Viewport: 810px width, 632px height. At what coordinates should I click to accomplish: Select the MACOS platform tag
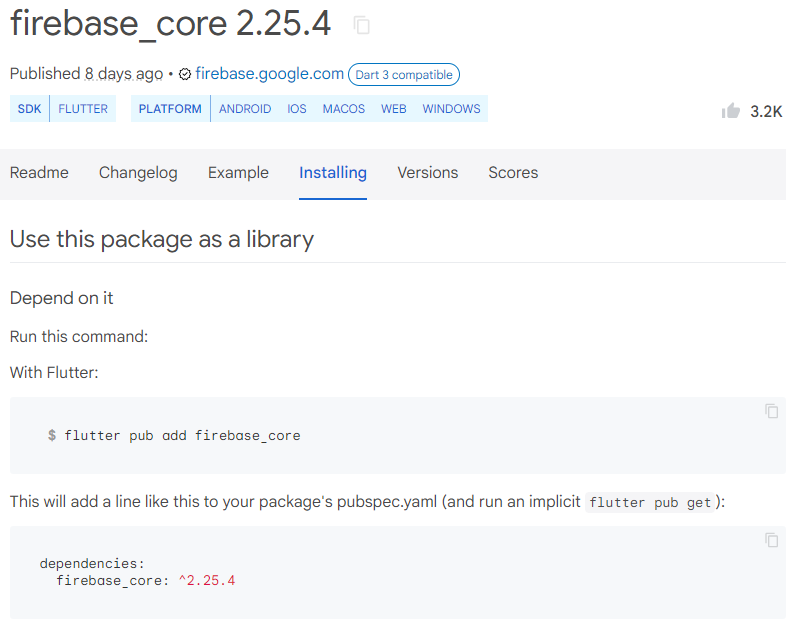tap(344, 109)
